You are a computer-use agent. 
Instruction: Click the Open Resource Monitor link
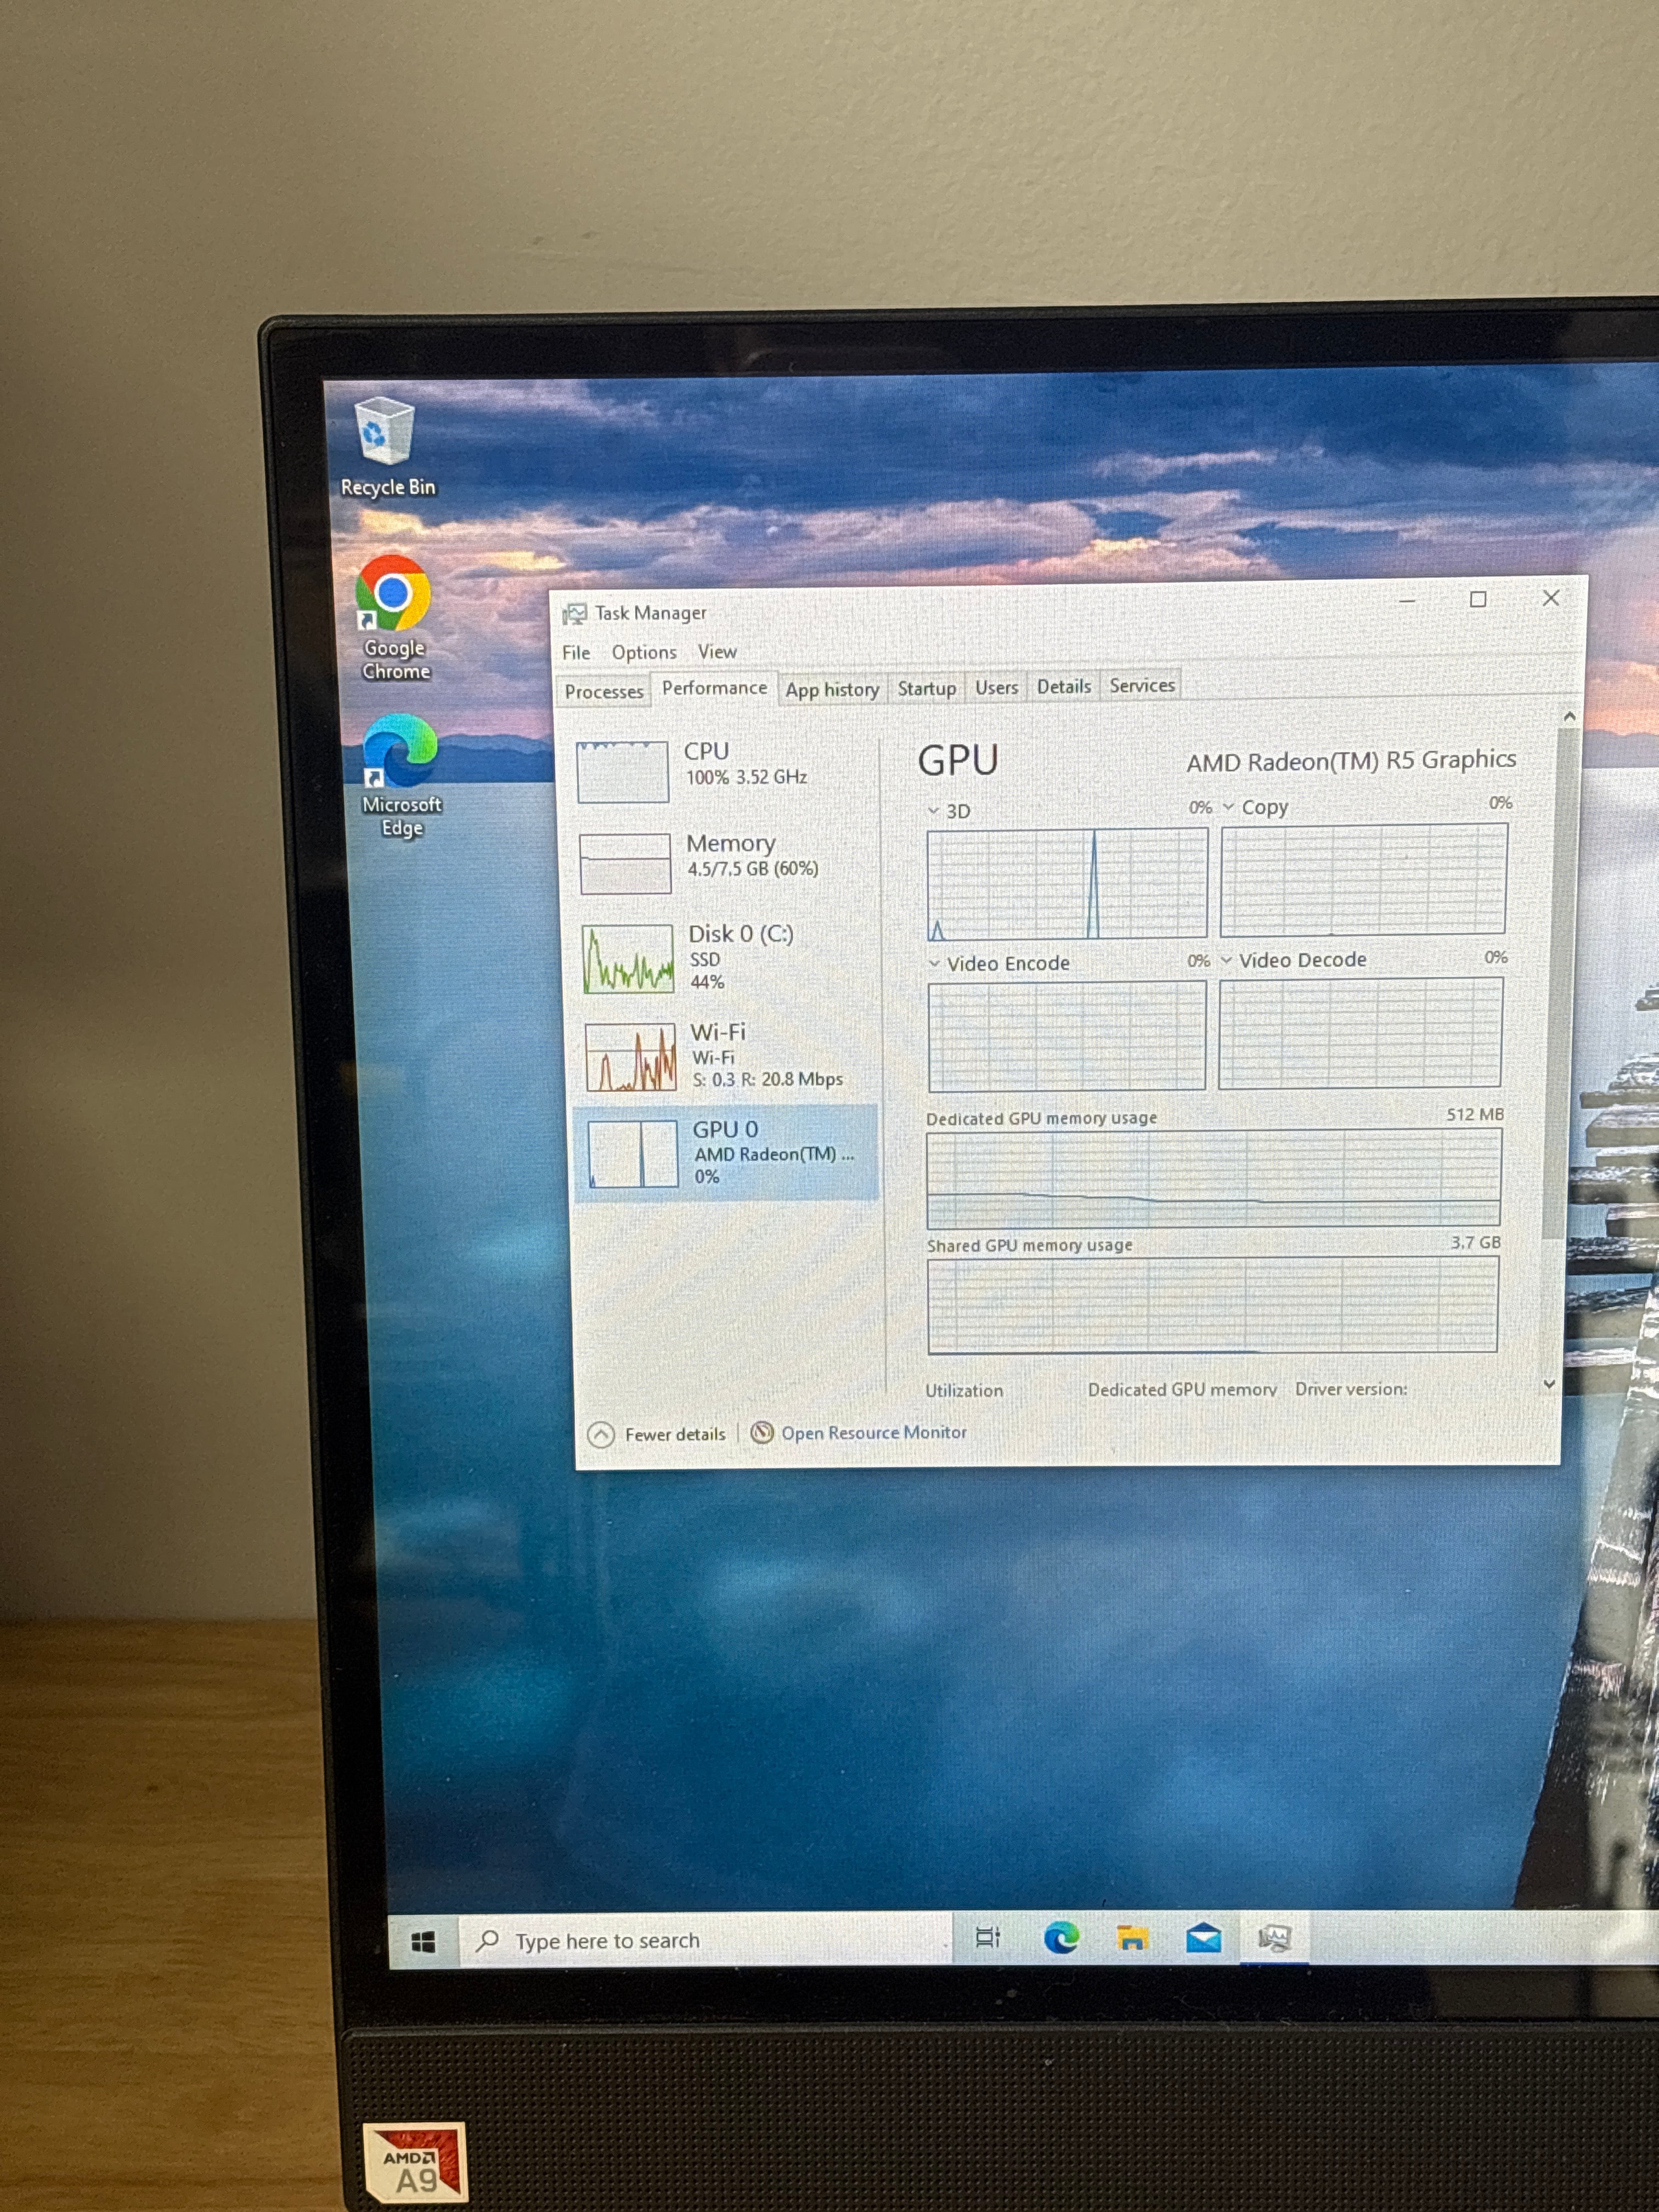pyautogui.click(x=874, y=1432)
